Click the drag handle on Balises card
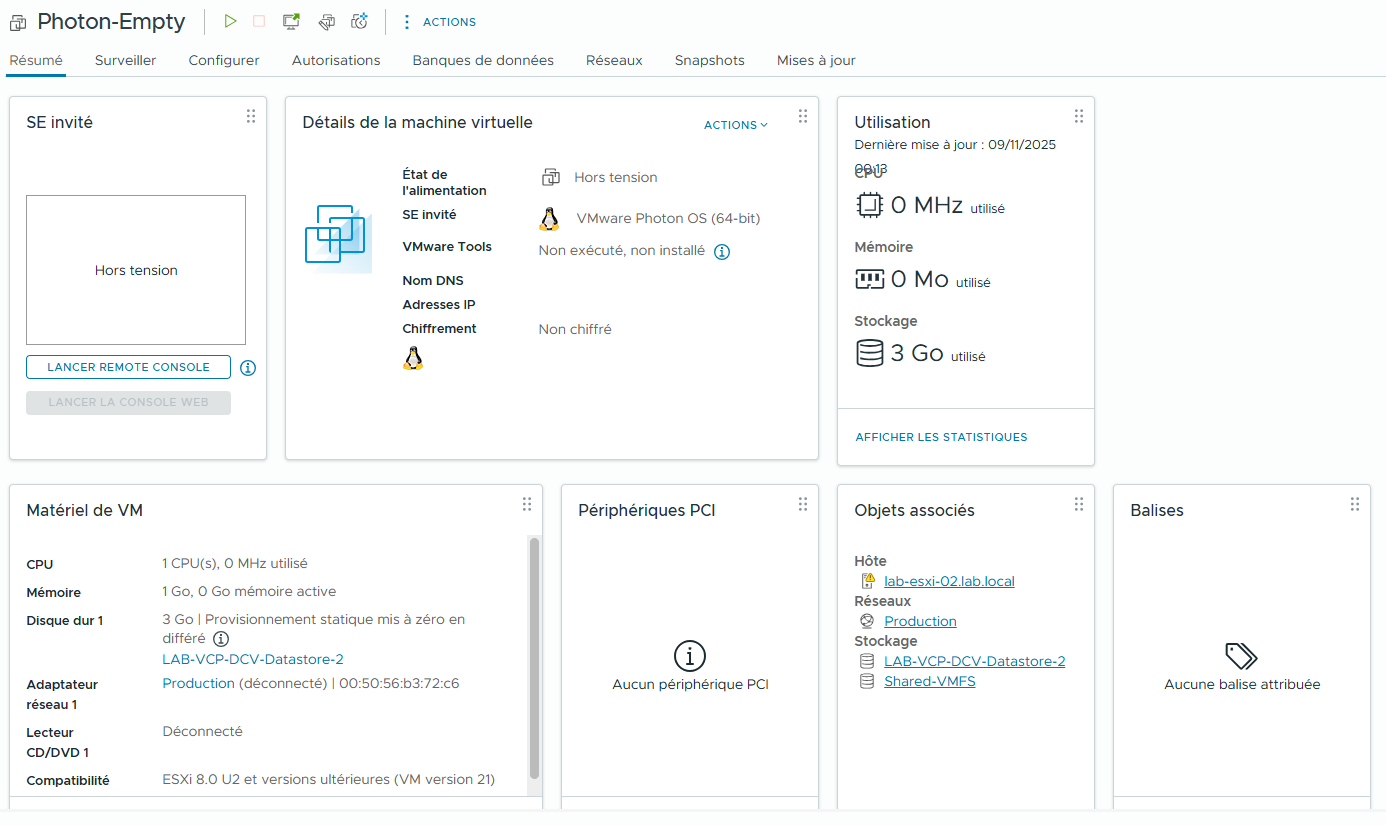The image size is (1386, 825). point(1354,505)
